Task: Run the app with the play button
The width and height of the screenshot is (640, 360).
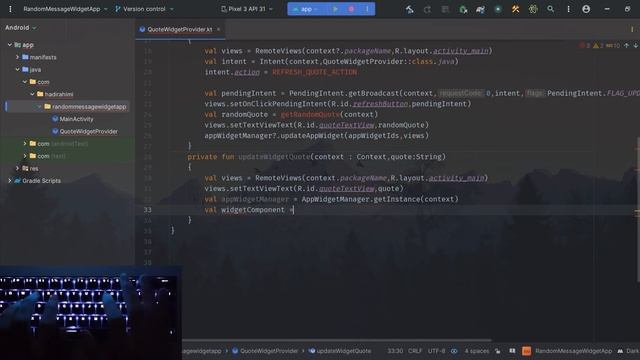Action: [x=335, y=9]
